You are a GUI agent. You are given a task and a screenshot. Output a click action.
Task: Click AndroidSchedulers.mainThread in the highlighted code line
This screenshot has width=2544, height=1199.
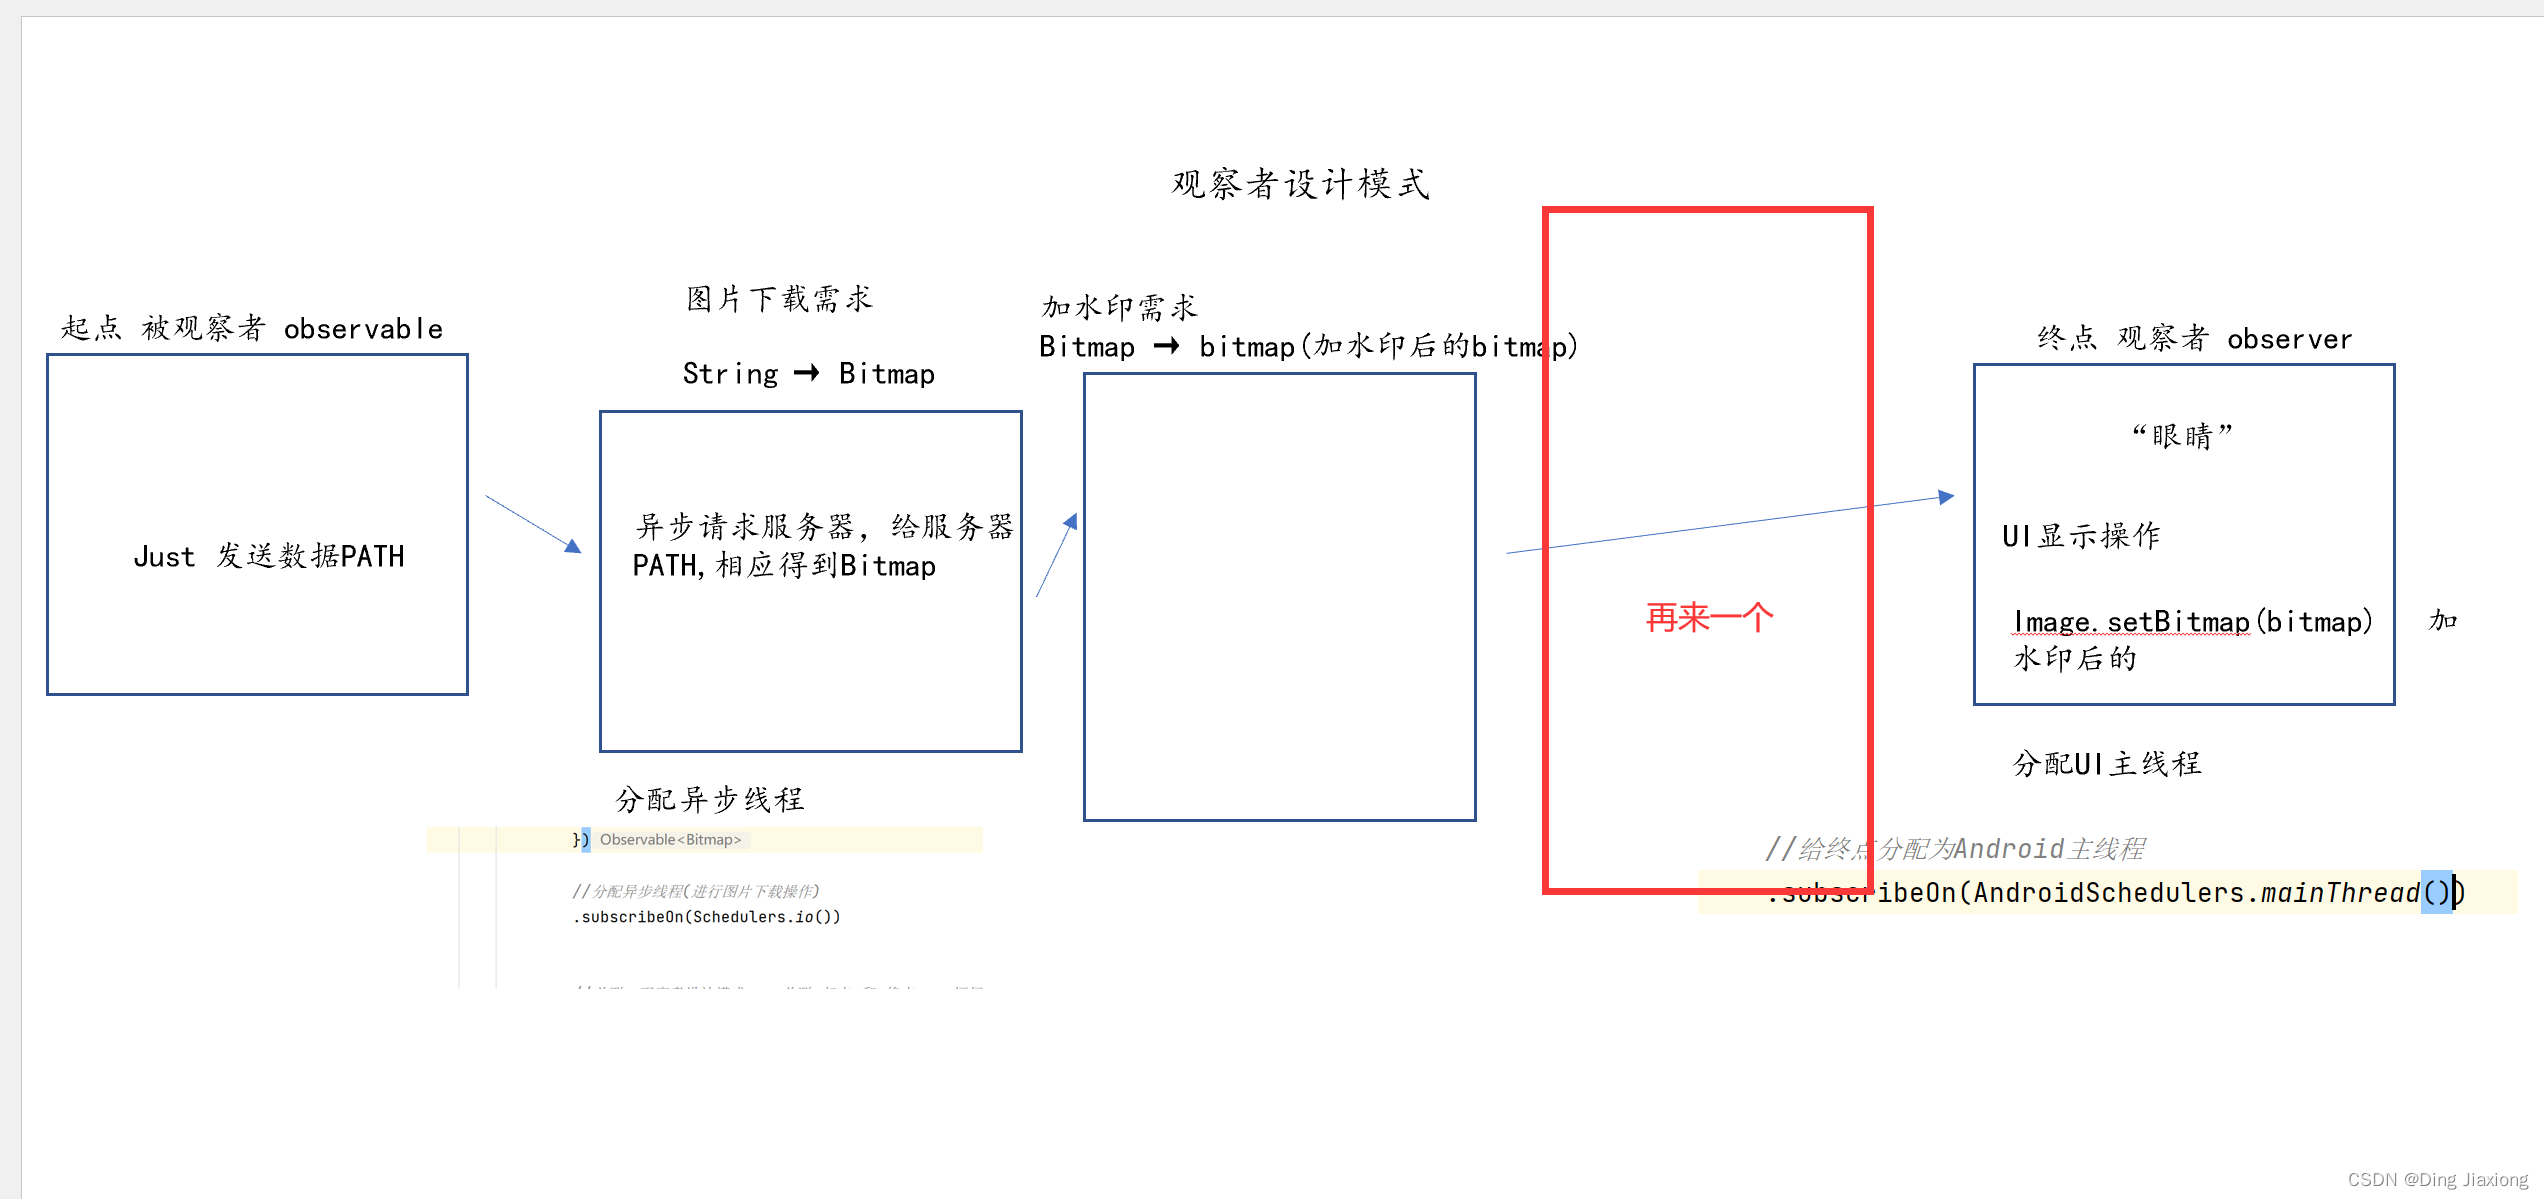(x=2196, y=892)
